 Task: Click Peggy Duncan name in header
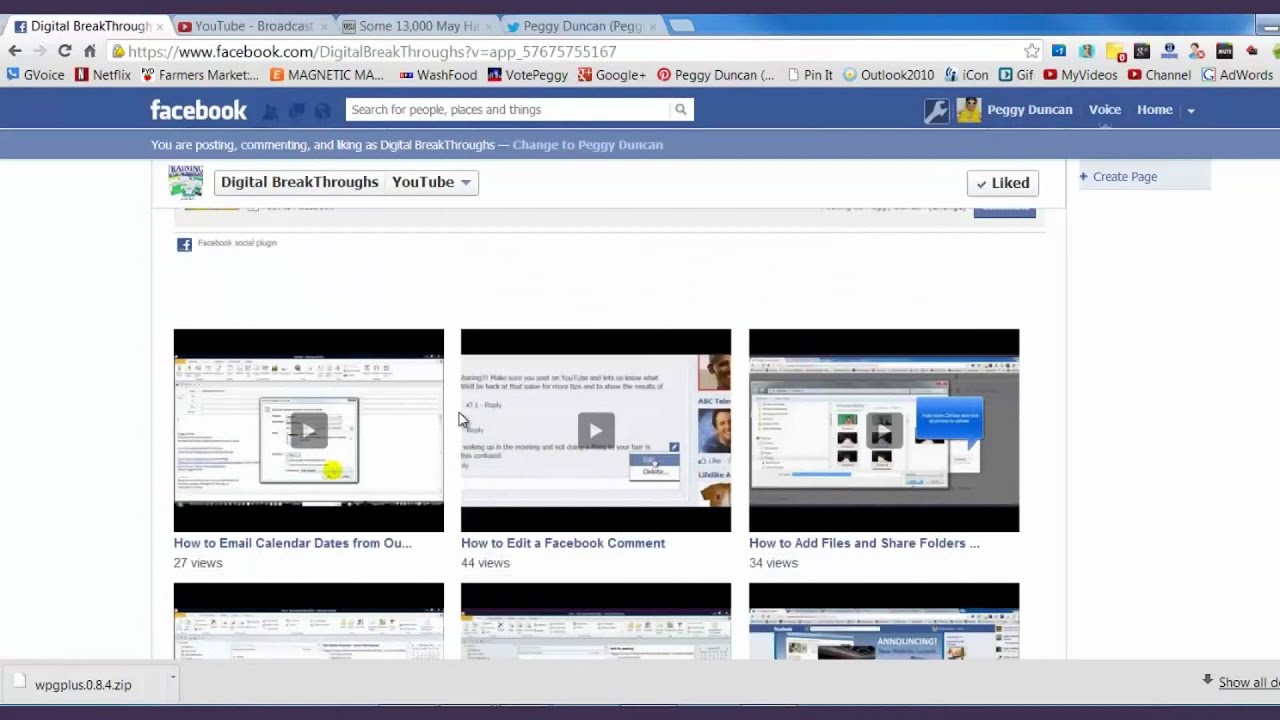pyautogui.click(x=1030, y=110)
